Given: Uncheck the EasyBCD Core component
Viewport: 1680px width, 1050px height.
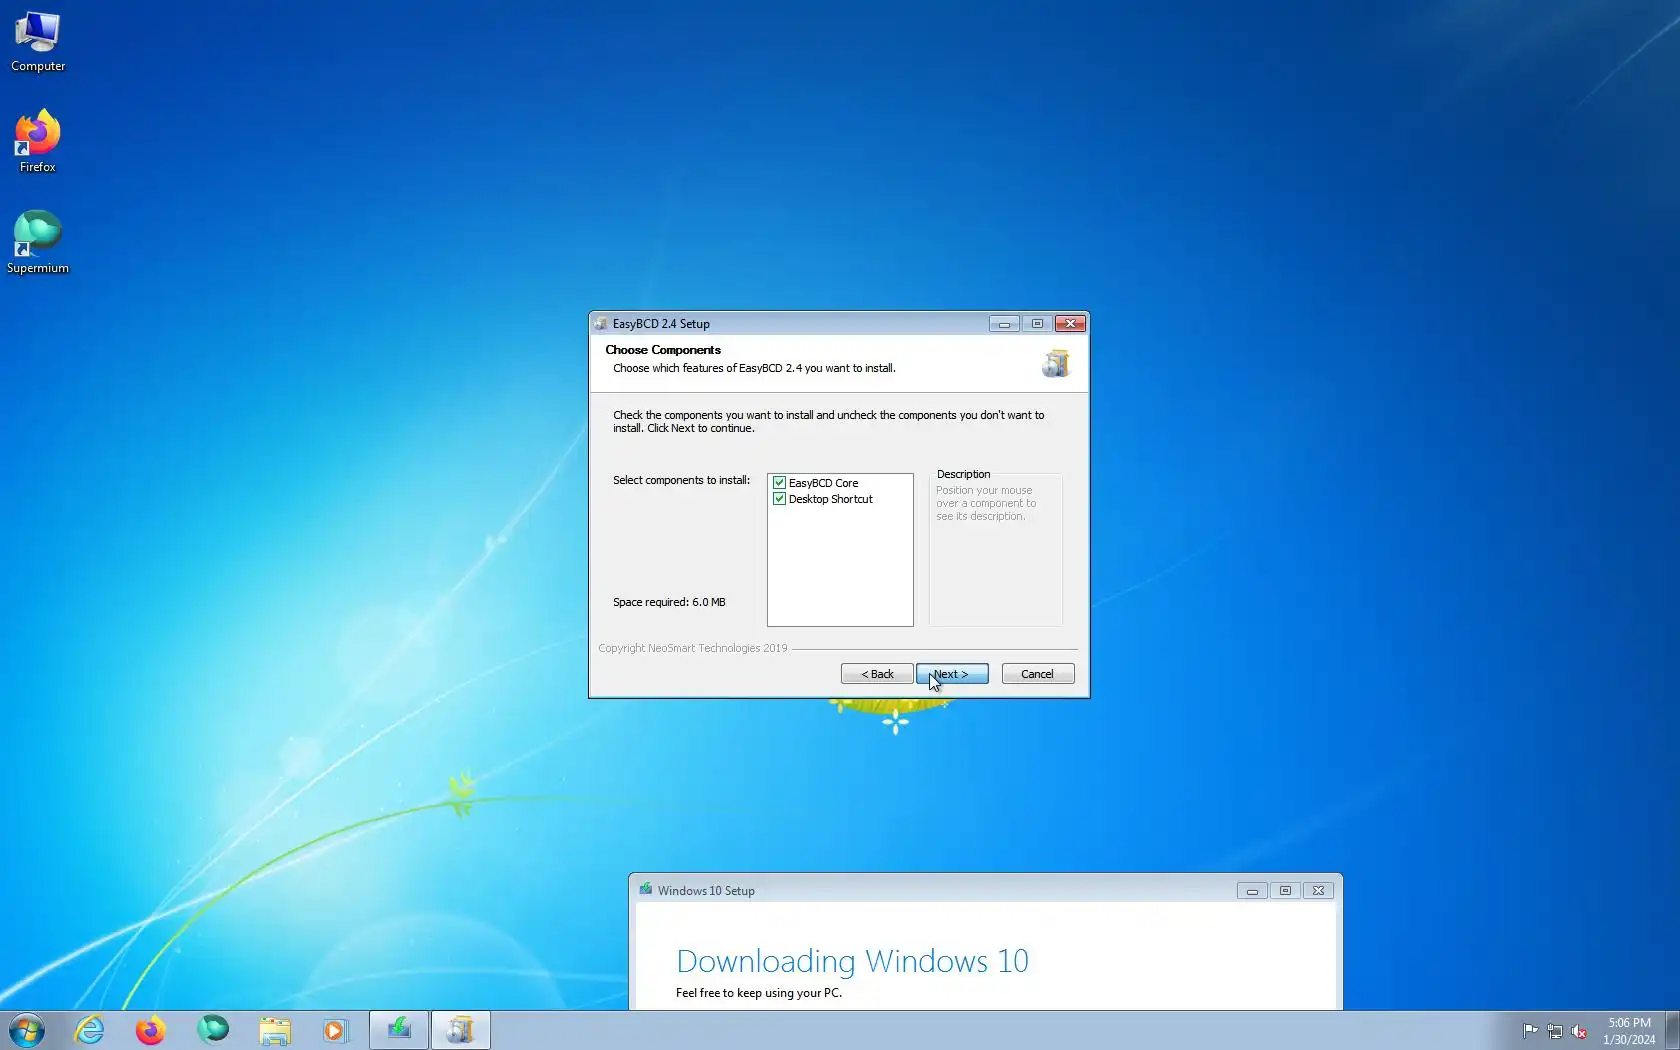Looking at the screenshot, I should (x=779, y=483).
